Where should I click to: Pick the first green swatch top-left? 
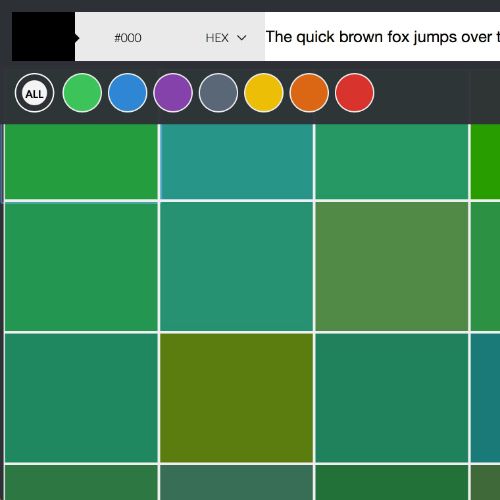pos(81,161)
